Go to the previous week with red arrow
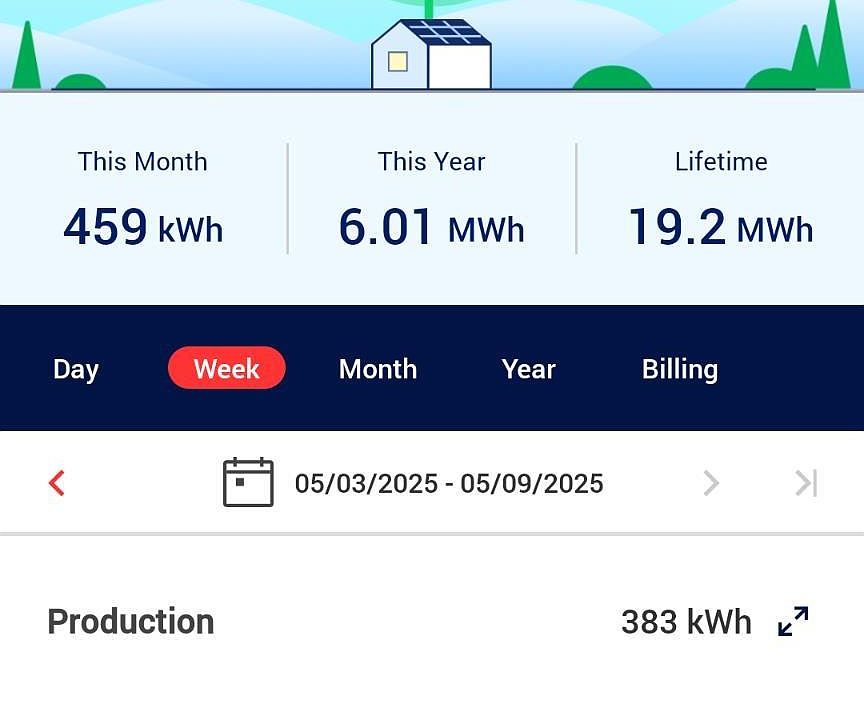 (57, 483)
